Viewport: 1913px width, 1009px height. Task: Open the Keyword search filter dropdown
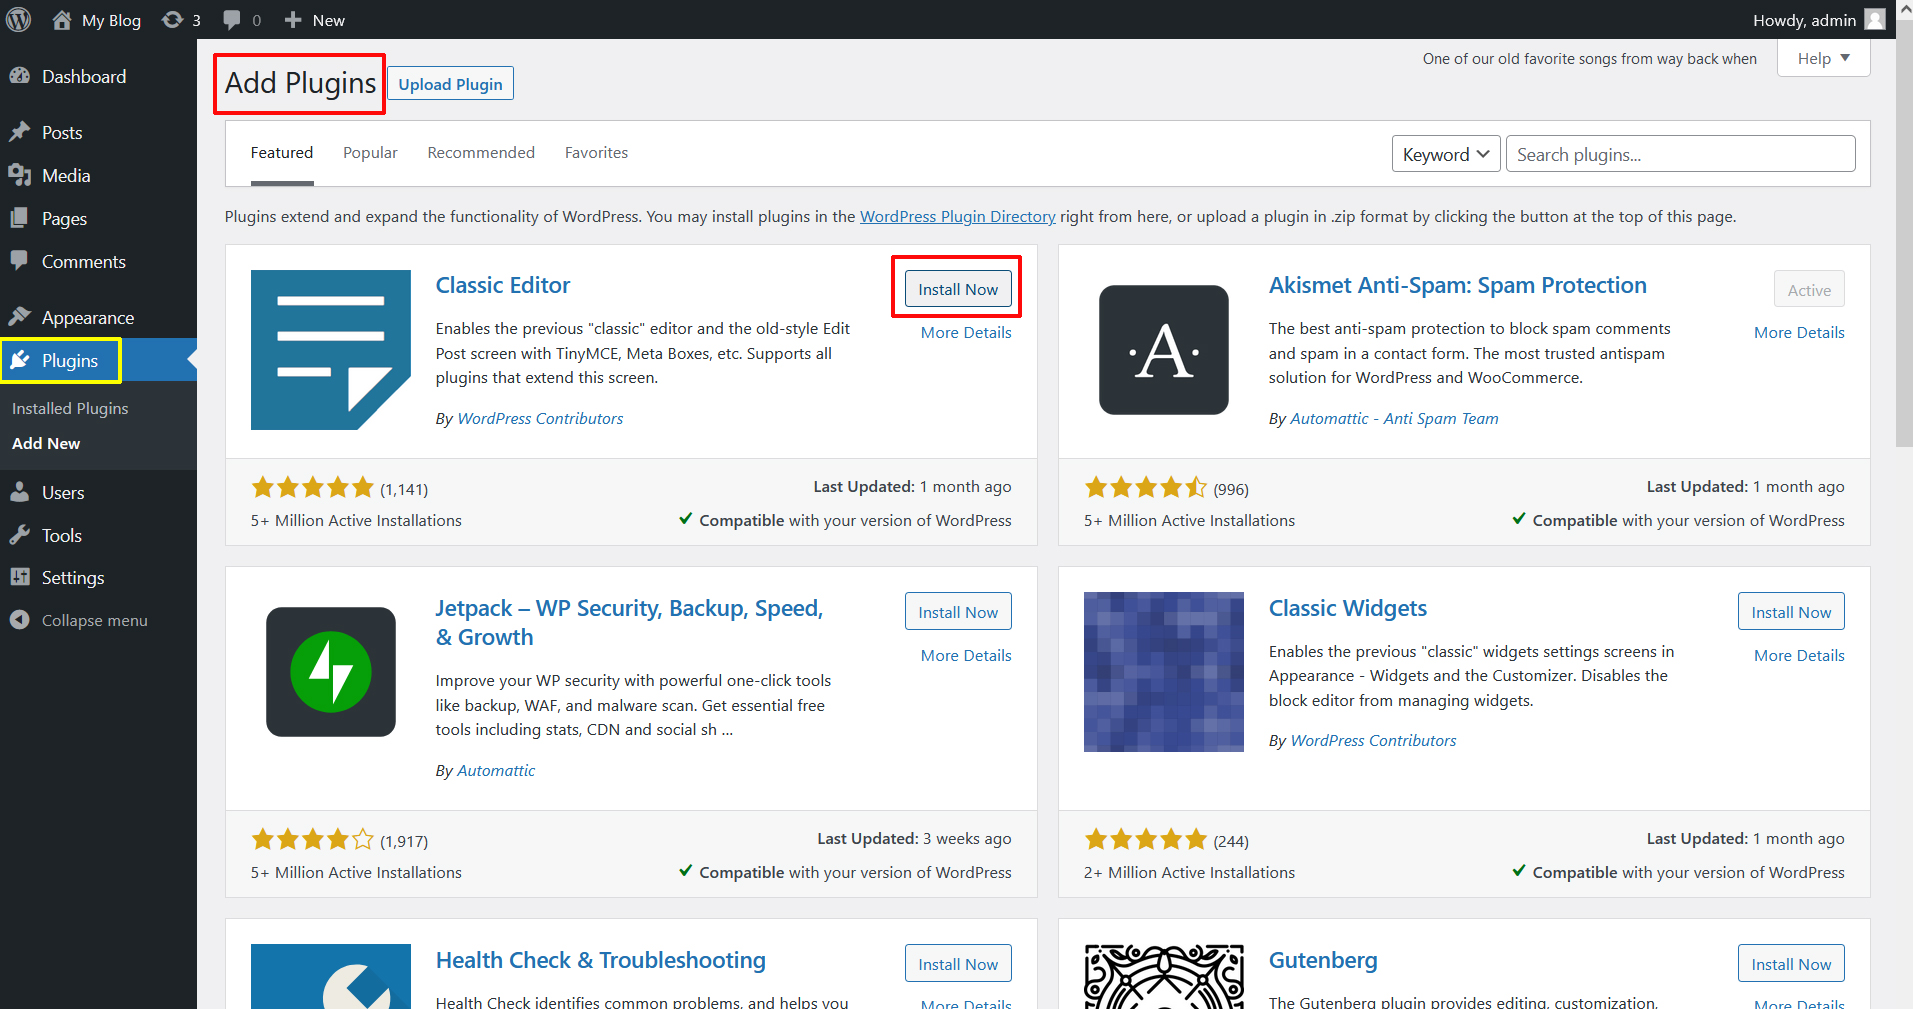pyautogui.click(x=1445, y=153)
